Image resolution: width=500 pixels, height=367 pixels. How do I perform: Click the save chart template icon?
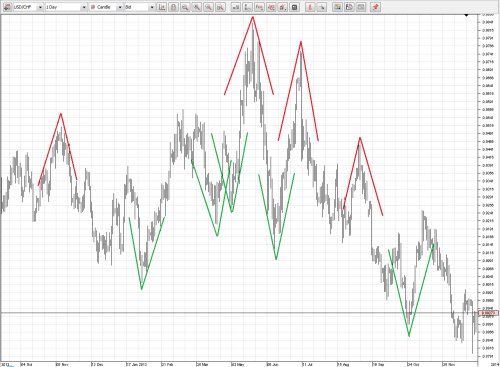click(349, 7)
